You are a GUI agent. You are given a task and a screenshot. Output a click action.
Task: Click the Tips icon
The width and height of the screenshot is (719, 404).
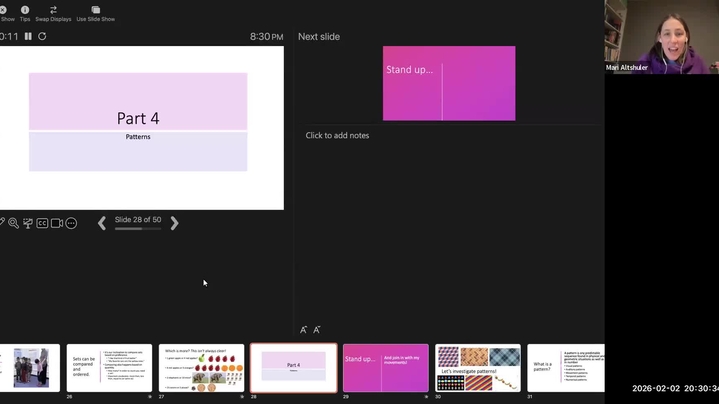tap(25, 11)
